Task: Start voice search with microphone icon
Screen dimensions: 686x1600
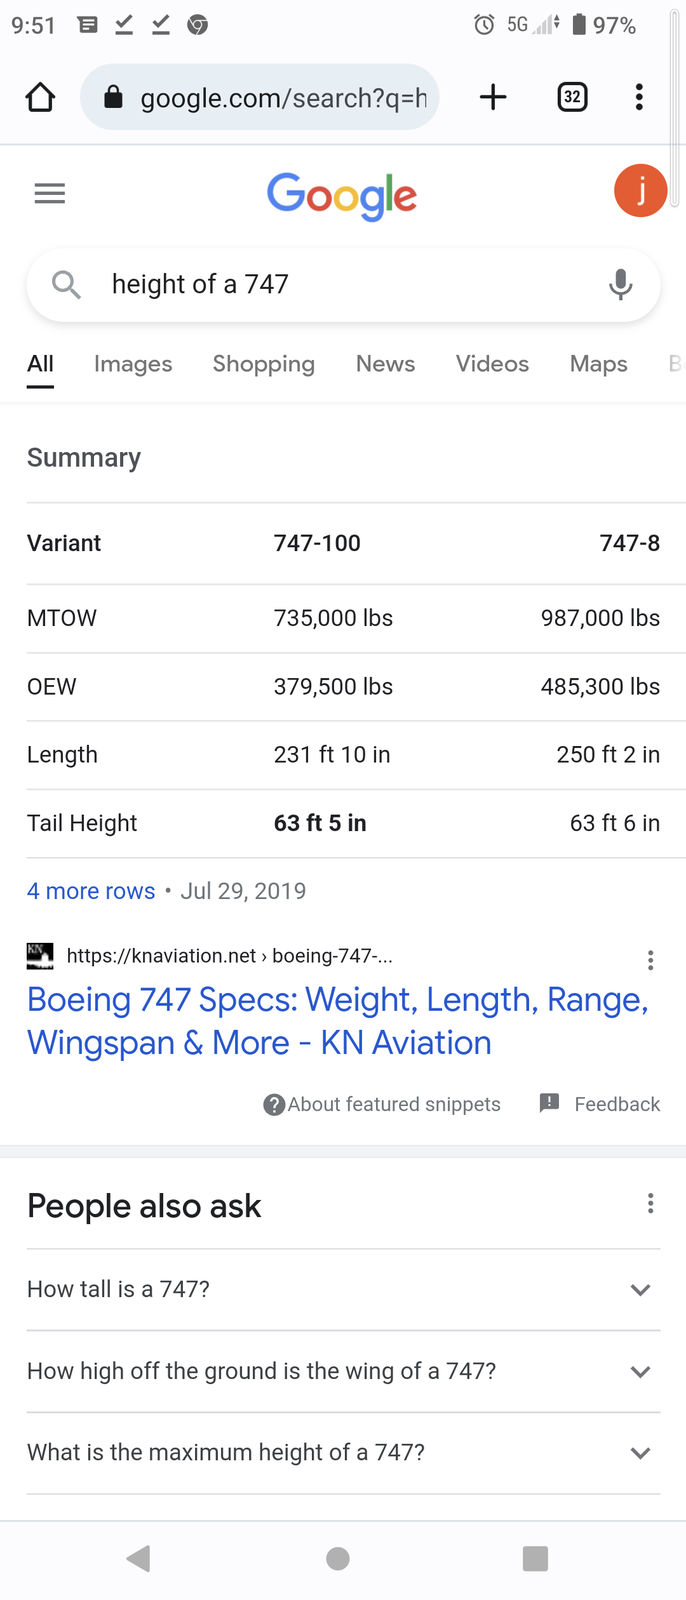Action: click(620, 284)
